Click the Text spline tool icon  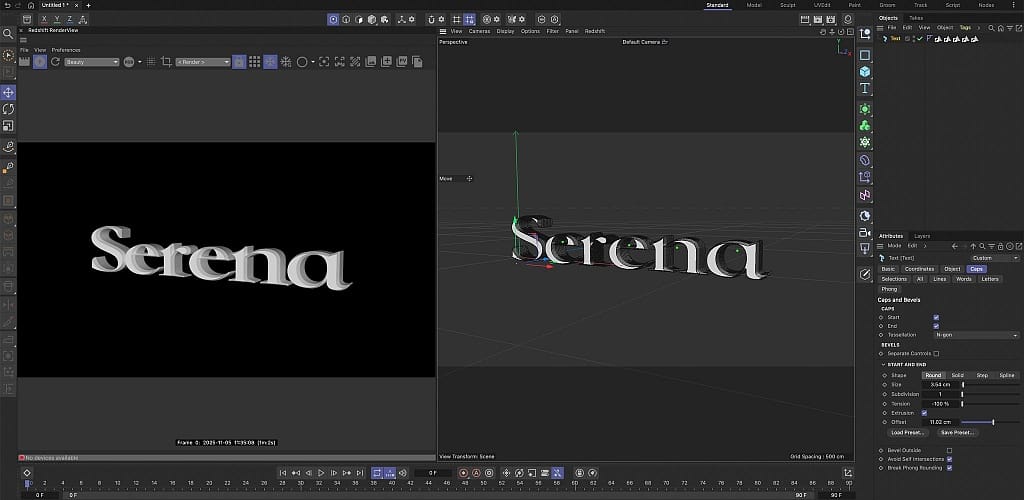click(x=865, y=89)
